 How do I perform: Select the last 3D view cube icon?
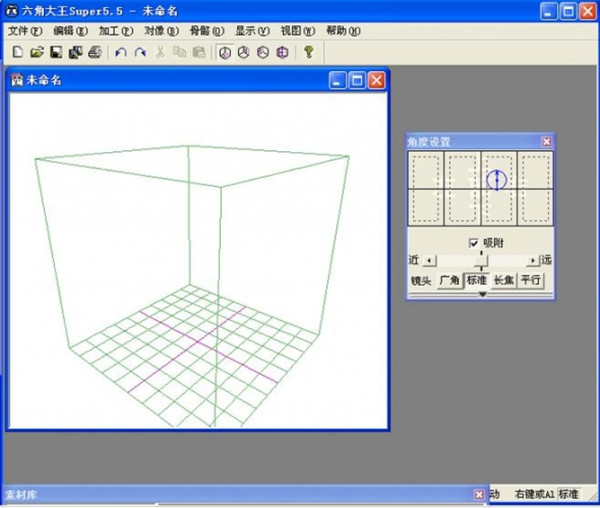[x=282, y=52]
